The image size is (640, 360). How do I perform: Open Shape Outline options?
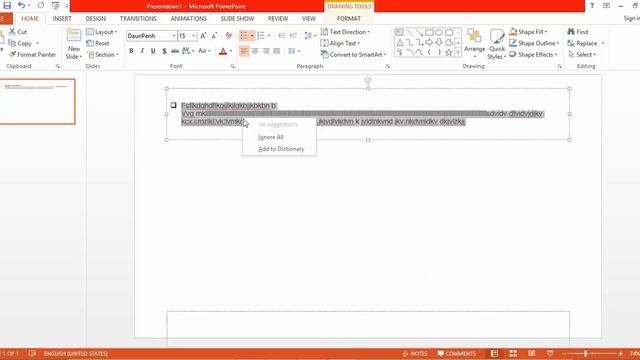[534, 43]
